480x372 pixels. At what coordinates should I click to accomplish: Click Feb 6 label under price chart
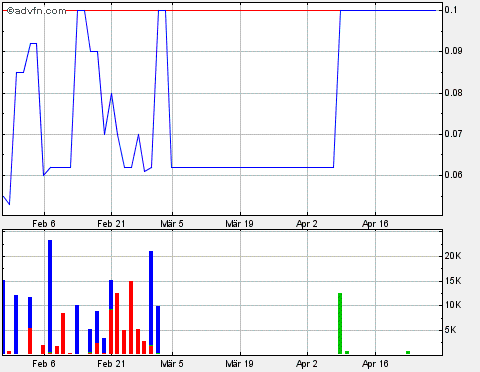[x=44, y=224]
